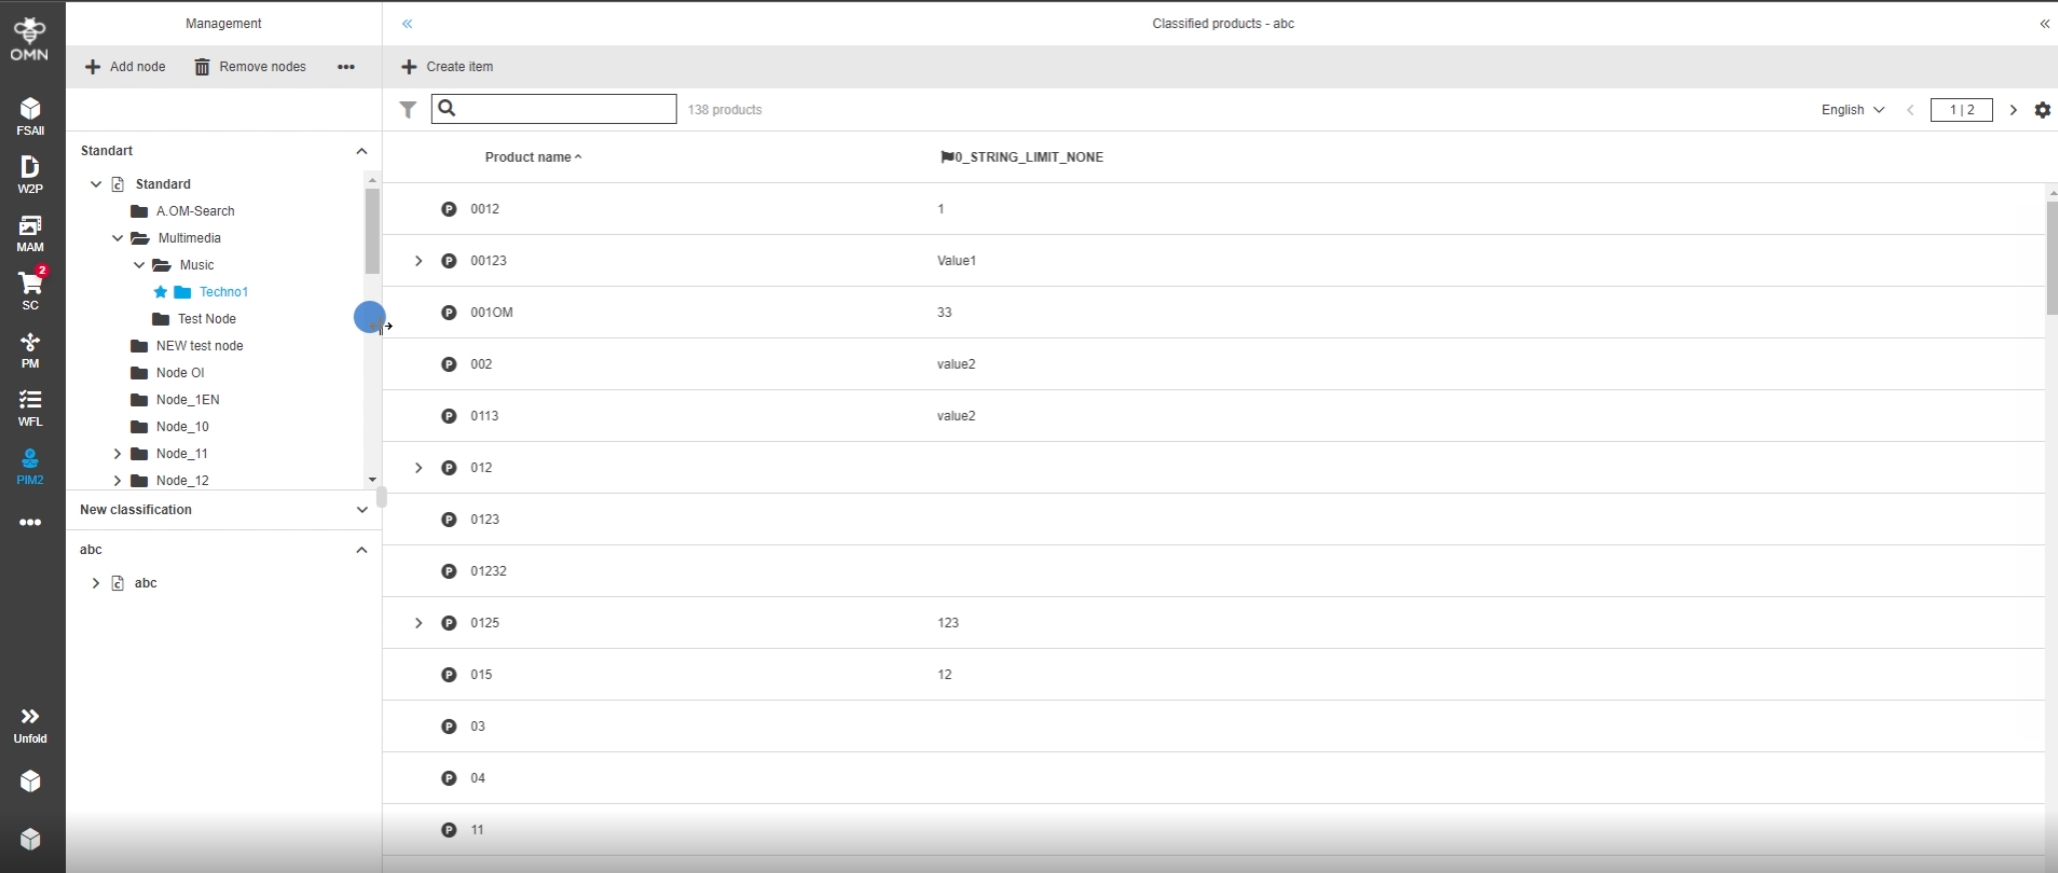Open product 015
Screen dimensions: 2058x873
point(481,675)
